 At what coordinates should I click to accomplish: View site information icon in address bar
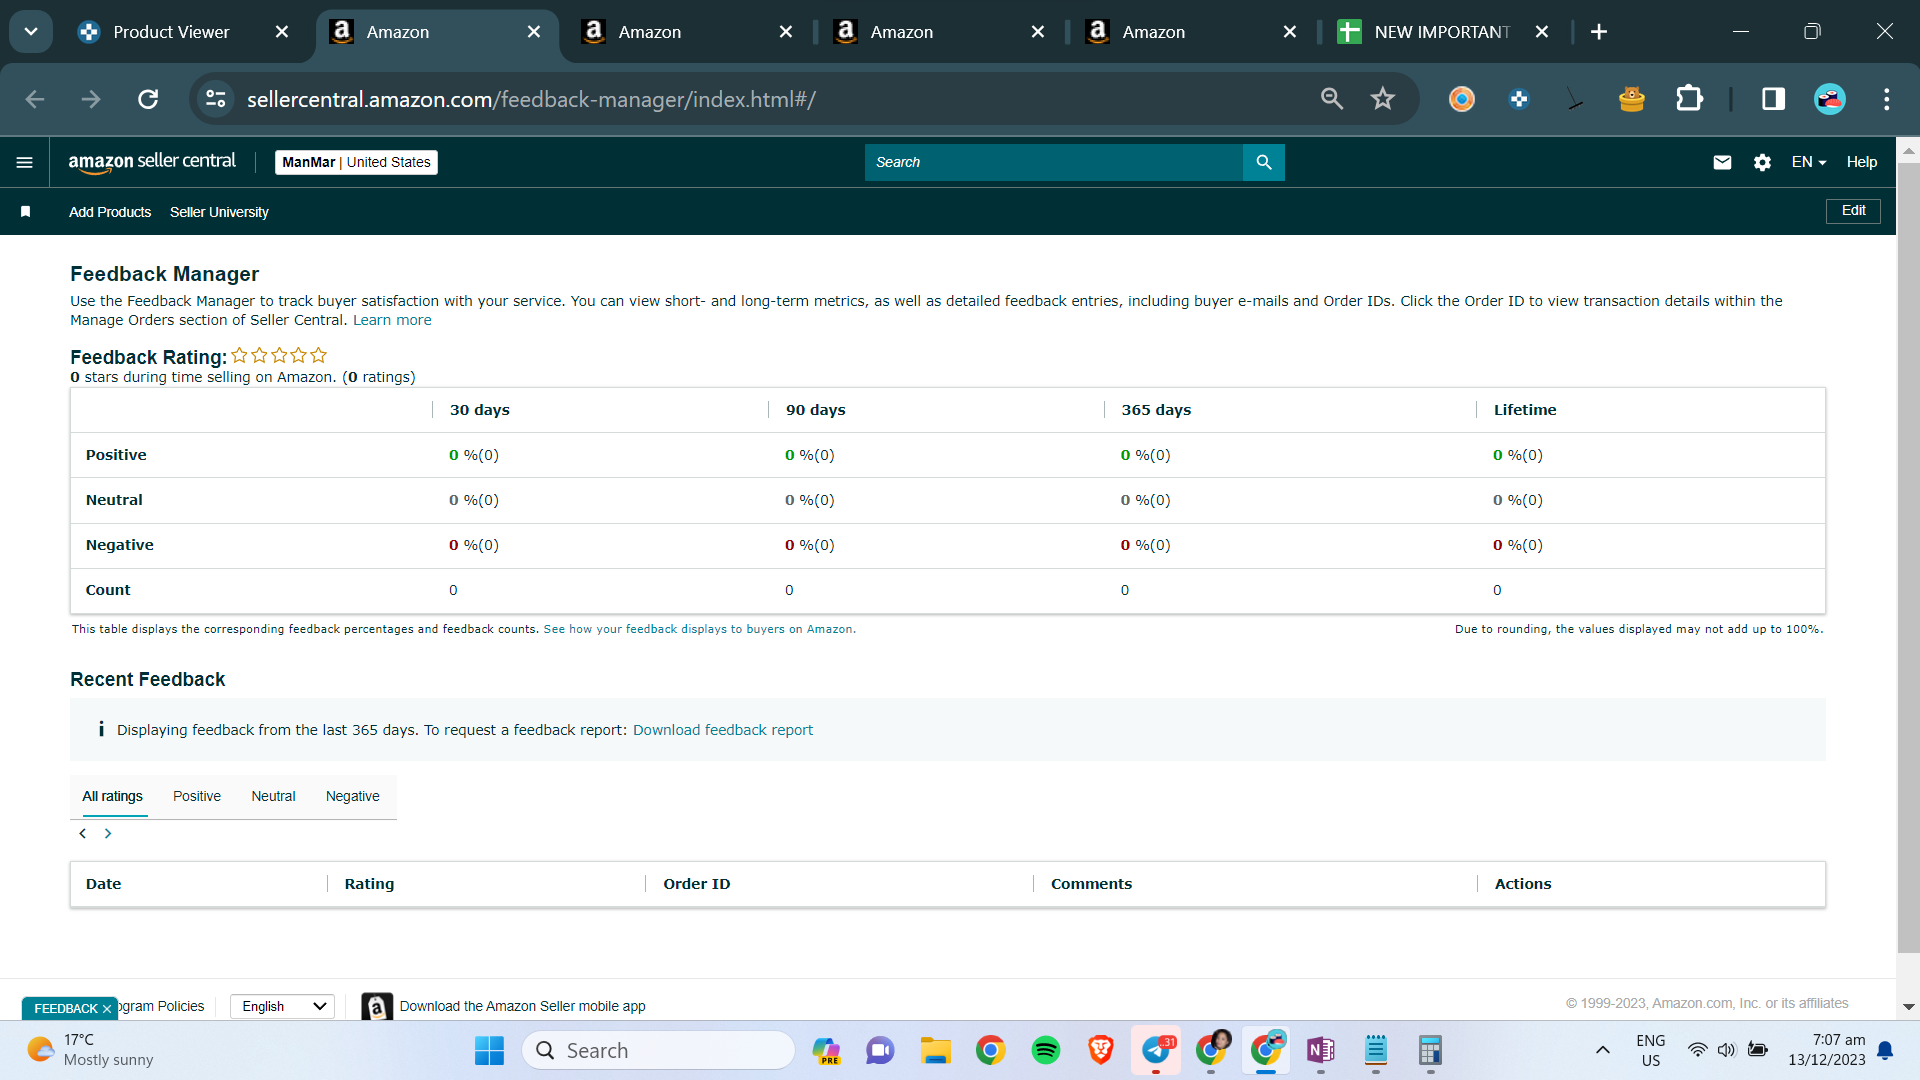pyautogui.click(x=216, y=99)
